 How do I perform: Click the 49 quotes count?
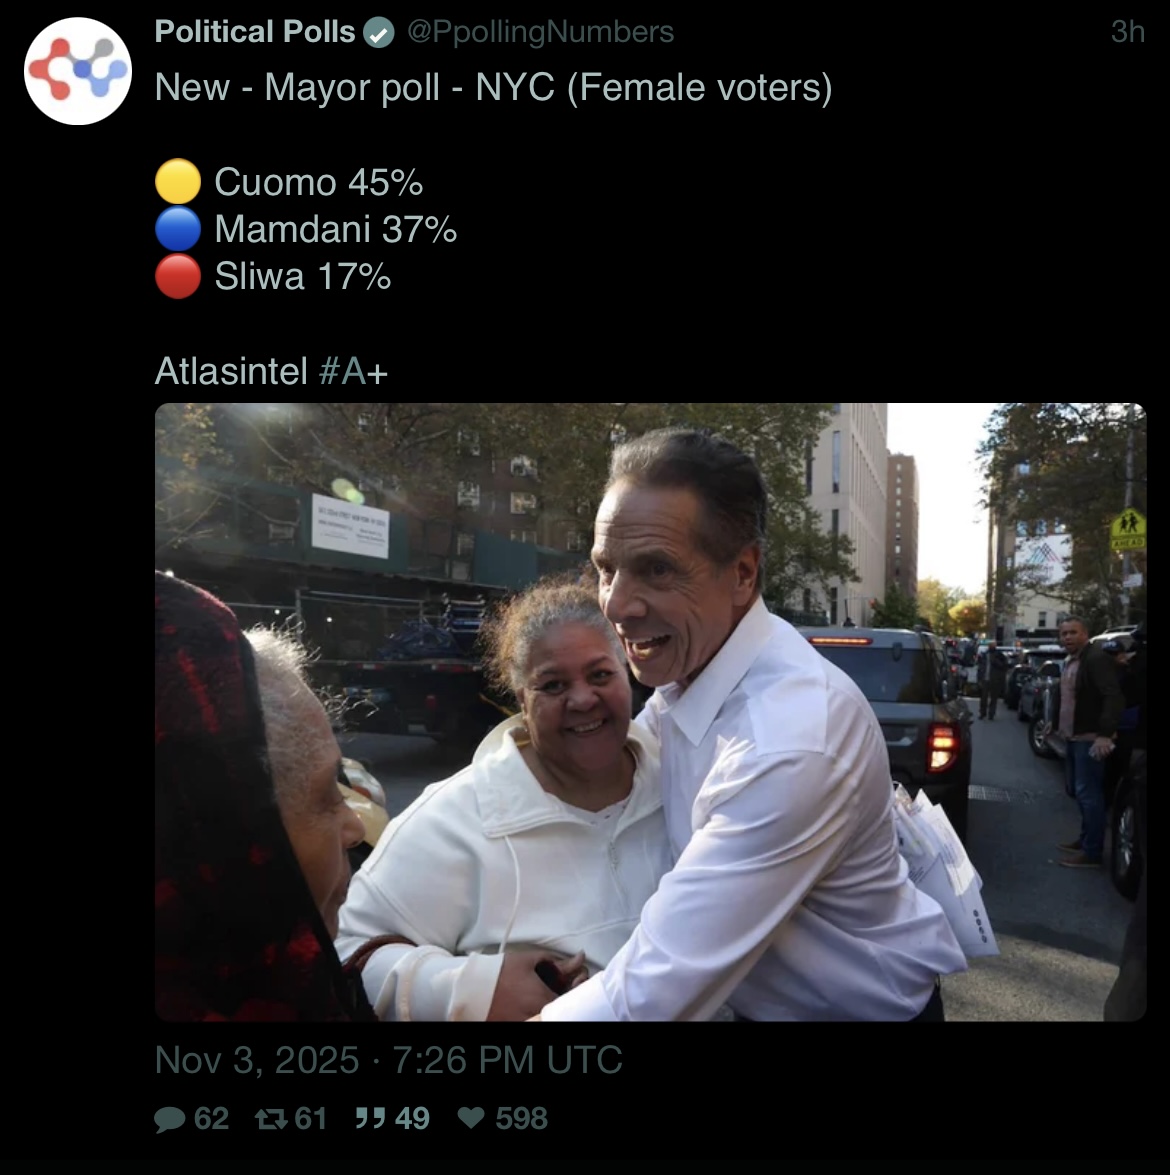pos(412,1119)
